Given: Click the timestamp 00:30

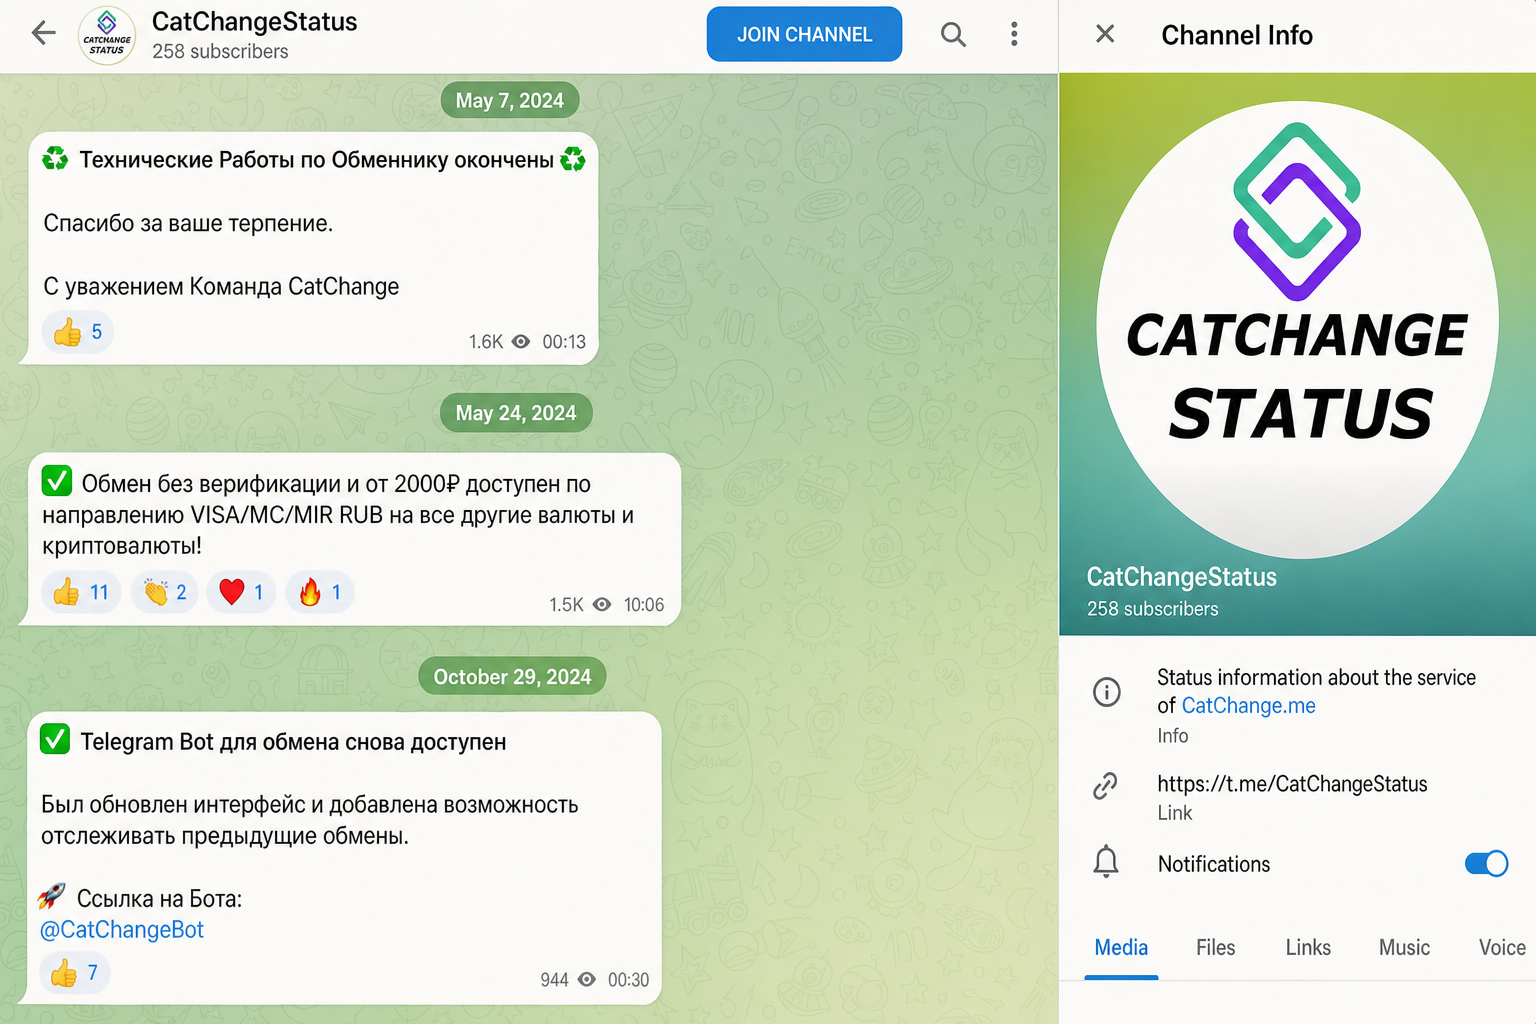Looking at the screenshot, I should [628, 980].
